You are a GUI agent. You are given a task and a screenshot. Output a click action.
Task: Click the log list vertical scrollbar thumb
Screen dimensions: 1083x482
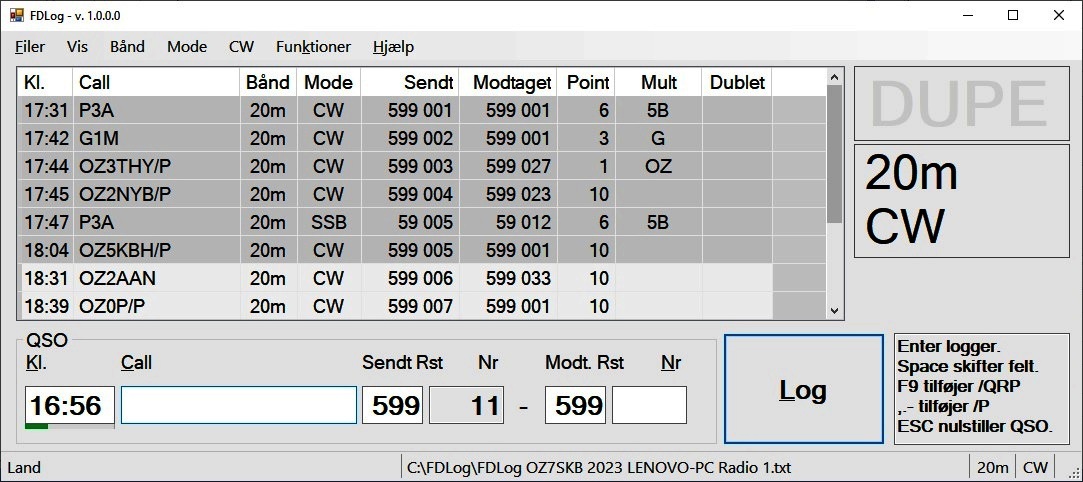tap(834, 154)
